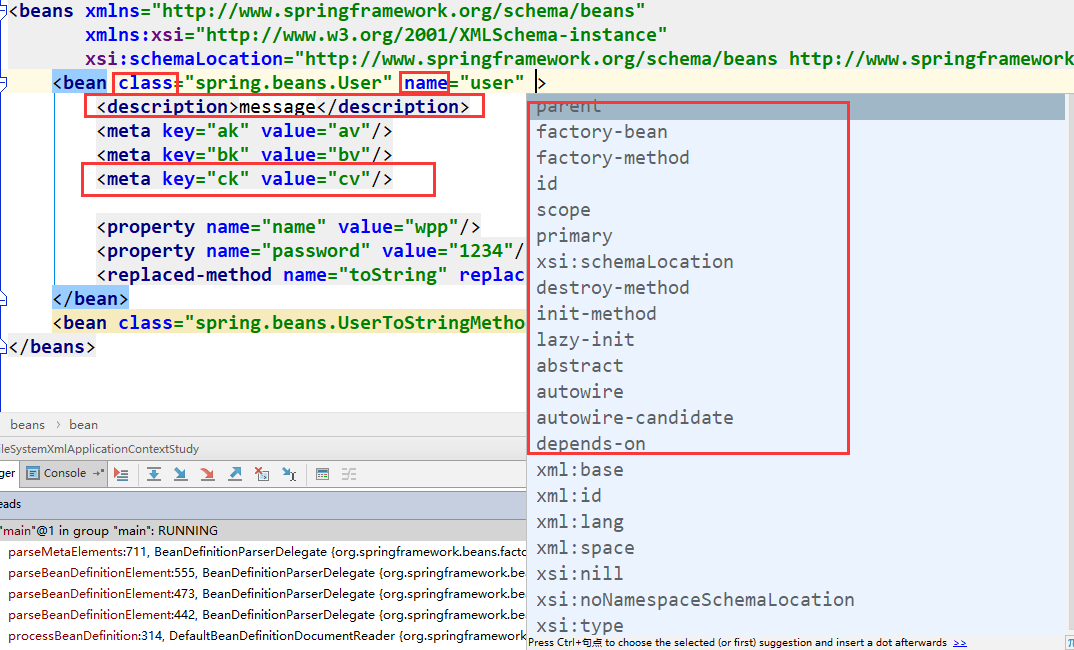Choose 'factory-bean' from the completion popup
The image size is (1074, 650).
[796, 132]
